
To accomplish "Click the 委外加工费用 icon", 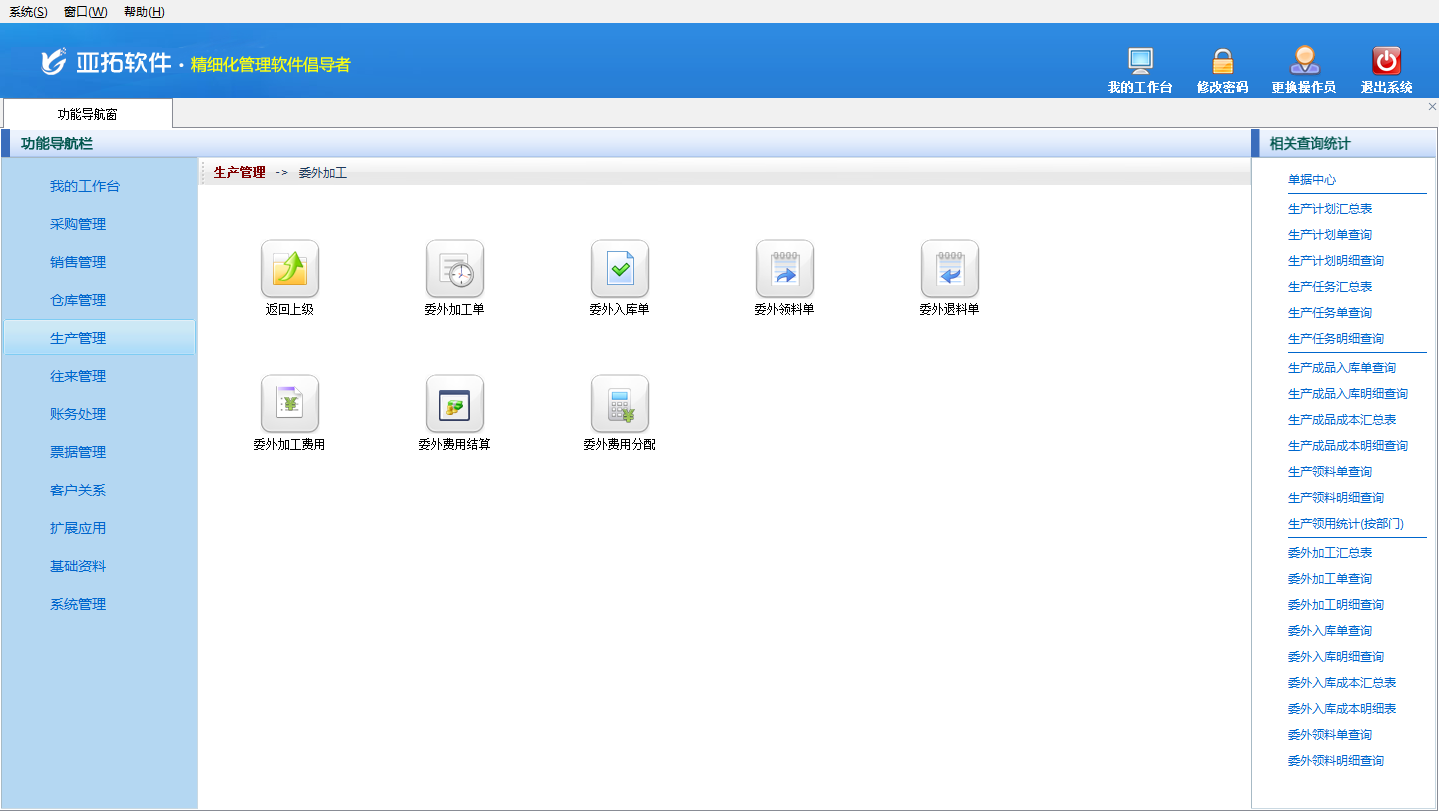I will [x=289, y=404].
